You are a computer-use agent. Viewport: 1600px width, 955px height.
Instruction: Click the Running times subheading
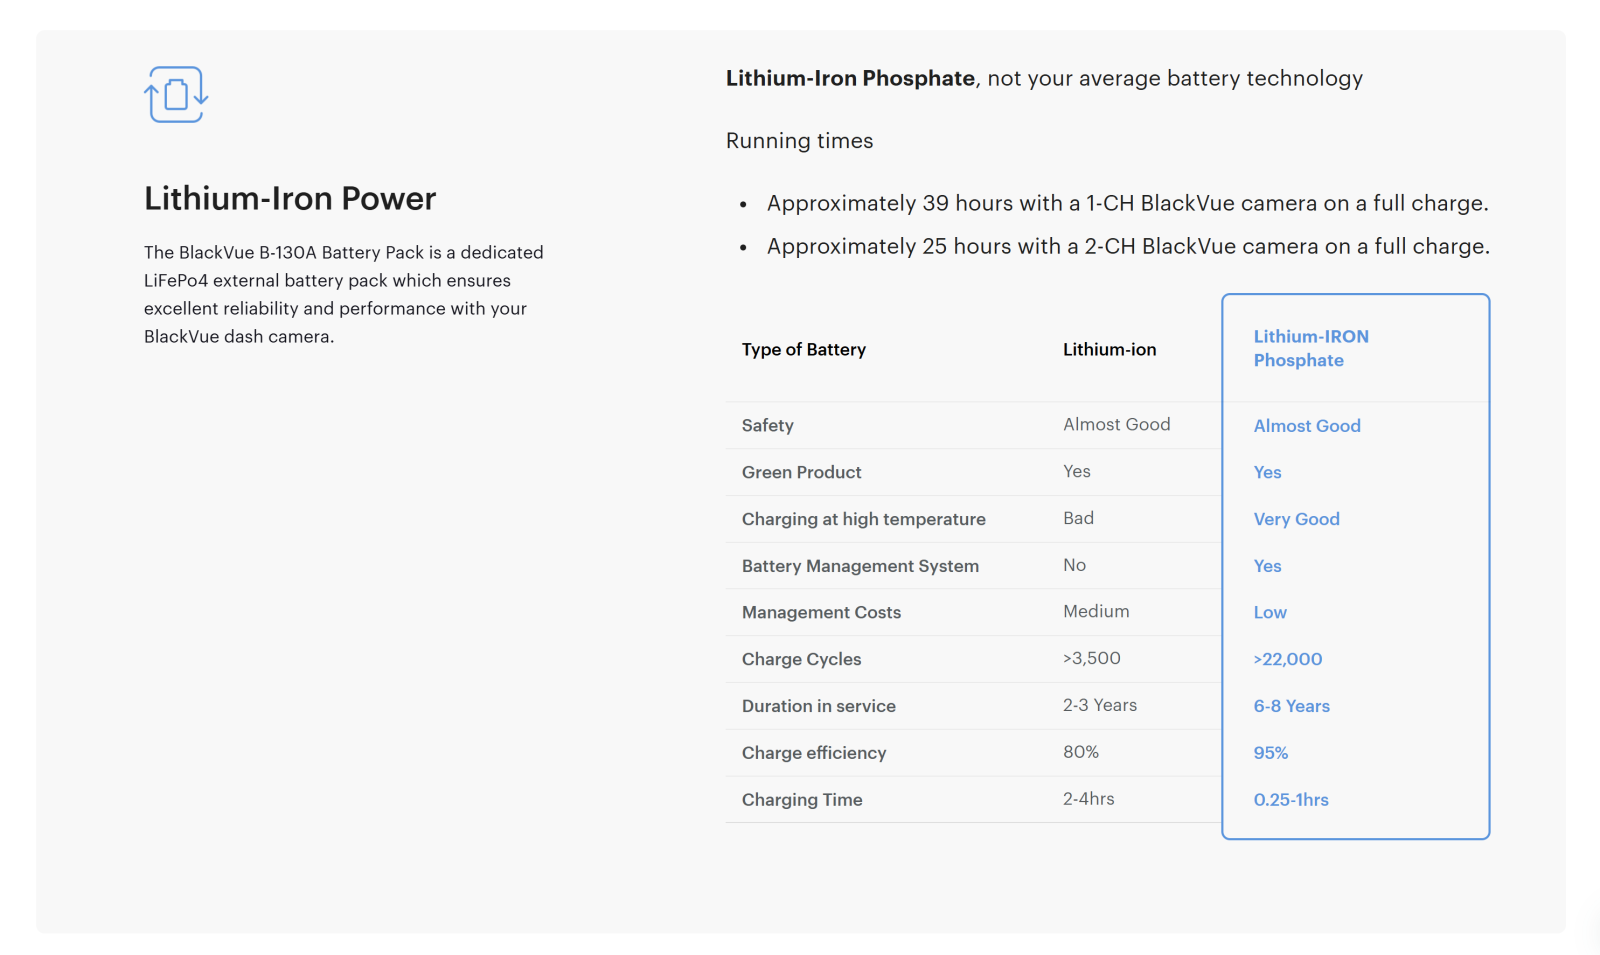click(x=799, y=141)
